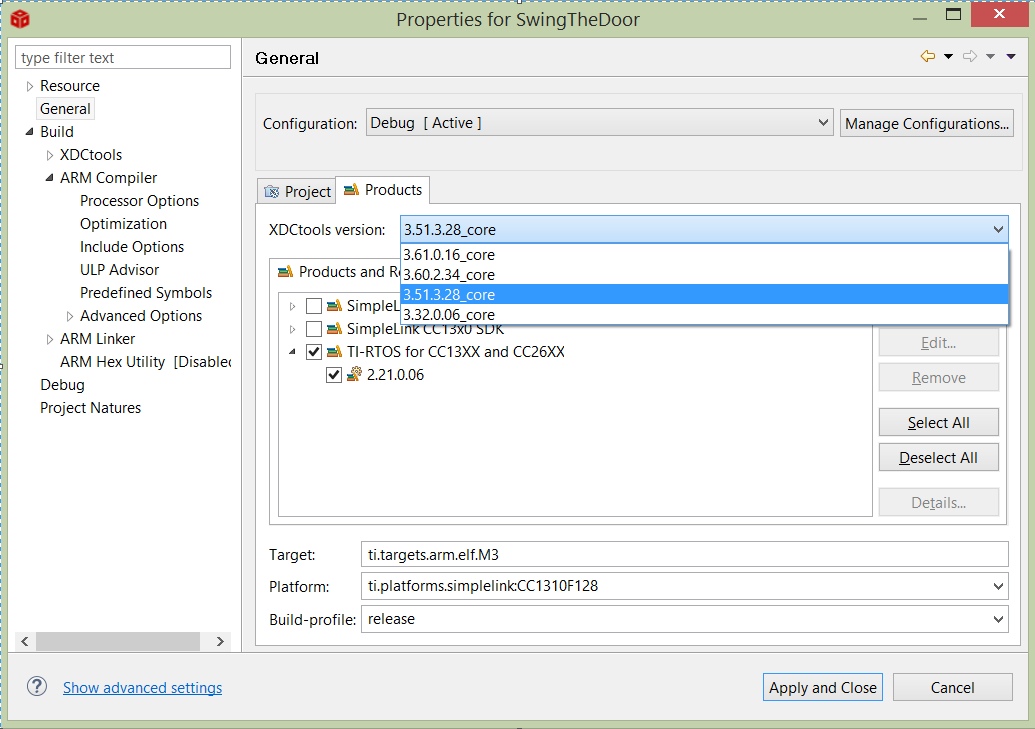Switch to the Project tab

297,191
